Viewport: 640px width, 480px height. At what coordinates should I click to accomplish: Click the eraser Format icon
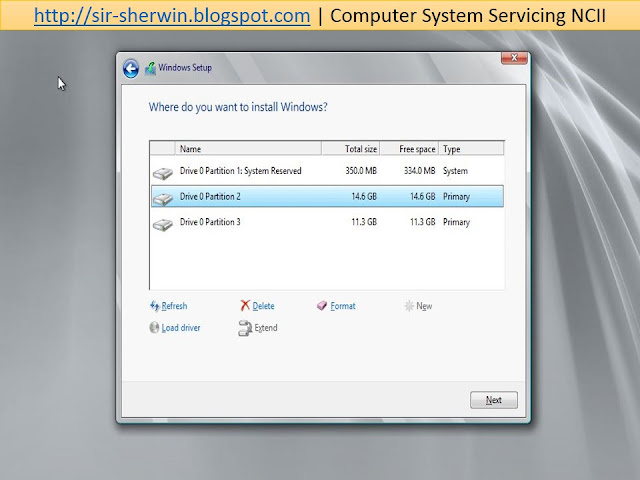322,306
